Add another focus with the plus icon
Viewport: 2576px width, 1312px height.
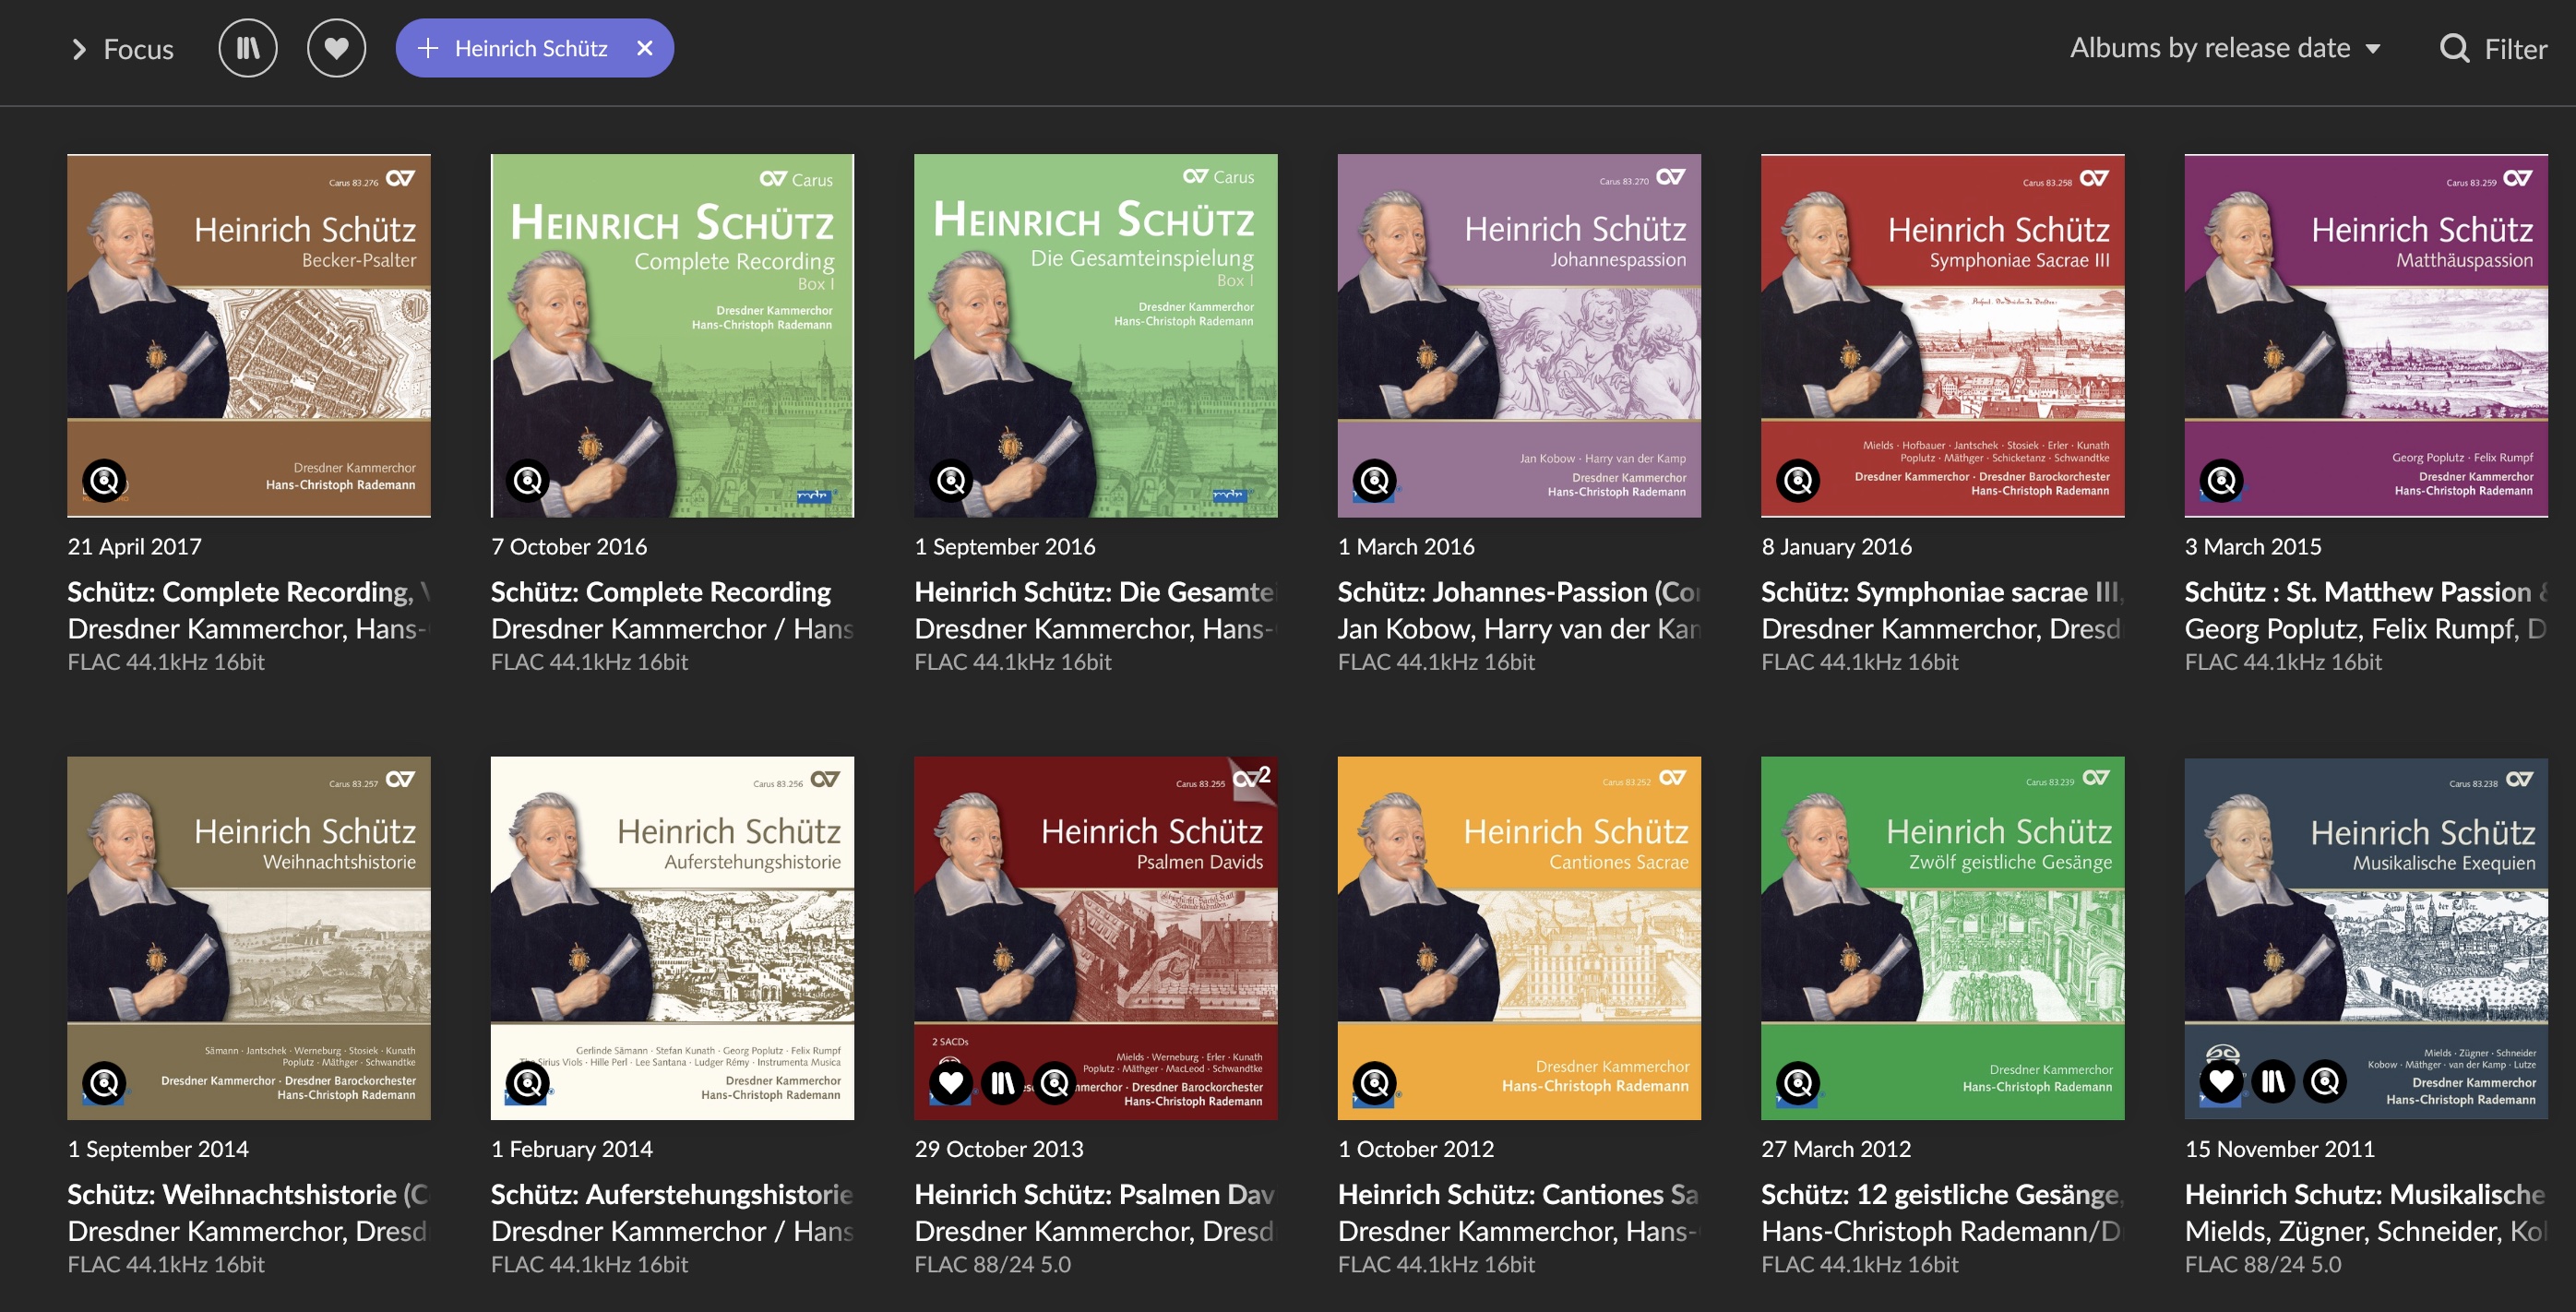pyautogui.click(x=427, y=48)
